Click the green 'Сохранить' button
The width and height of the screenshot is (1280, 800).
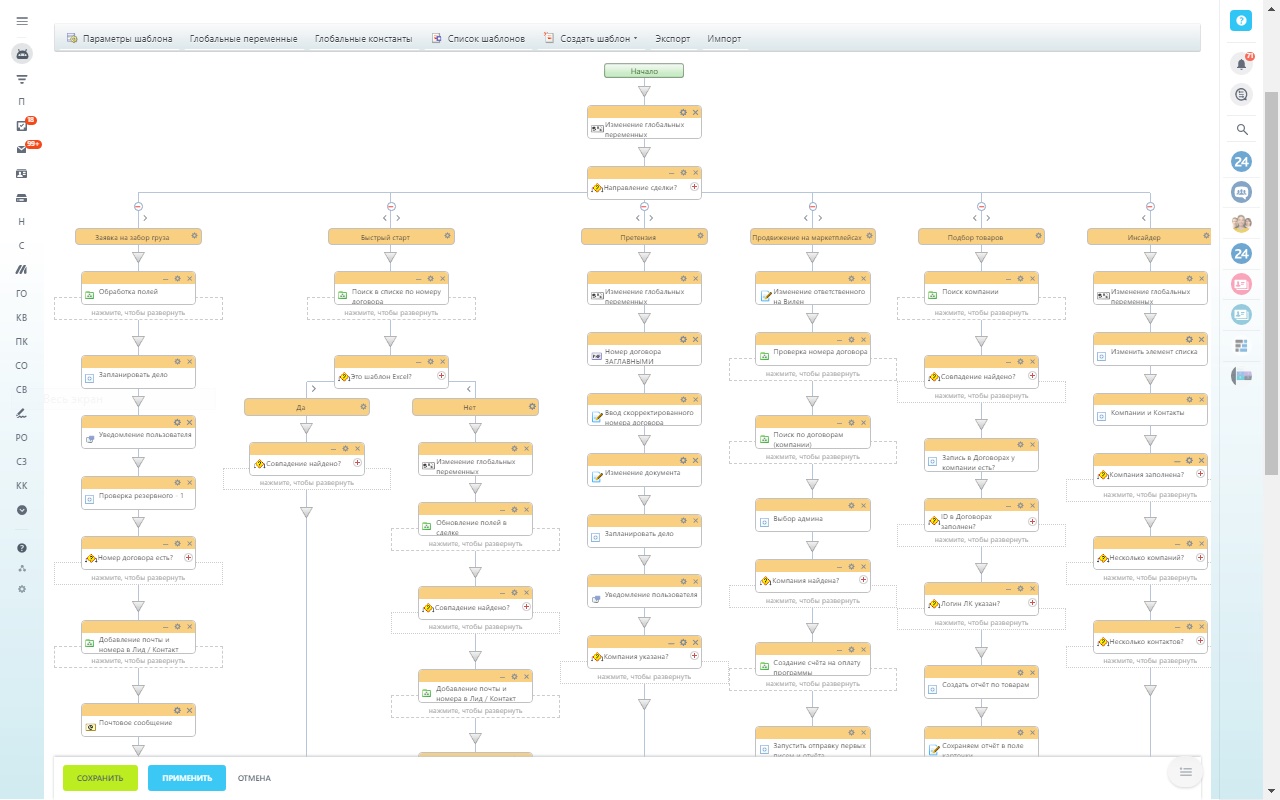(100, 778)
